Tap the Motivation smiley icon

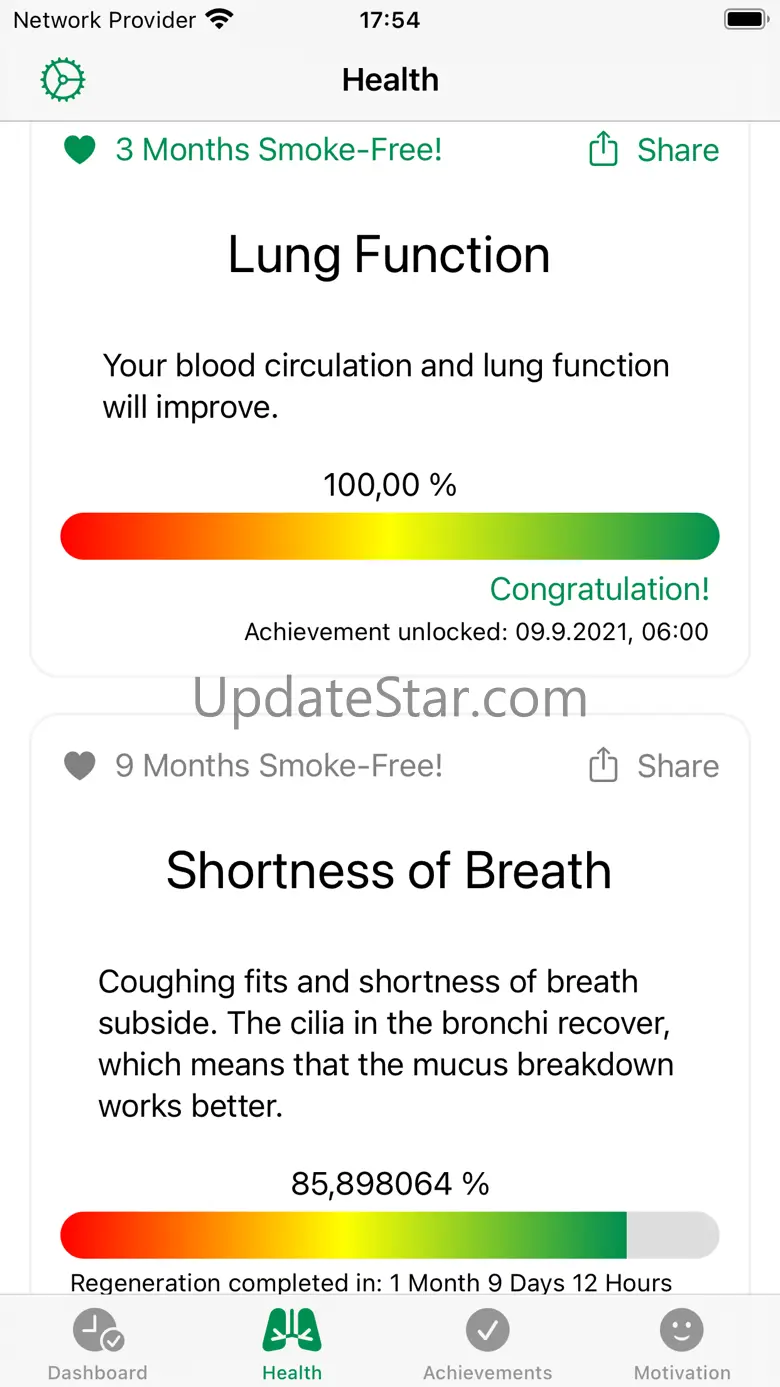tap(682, 1331)
